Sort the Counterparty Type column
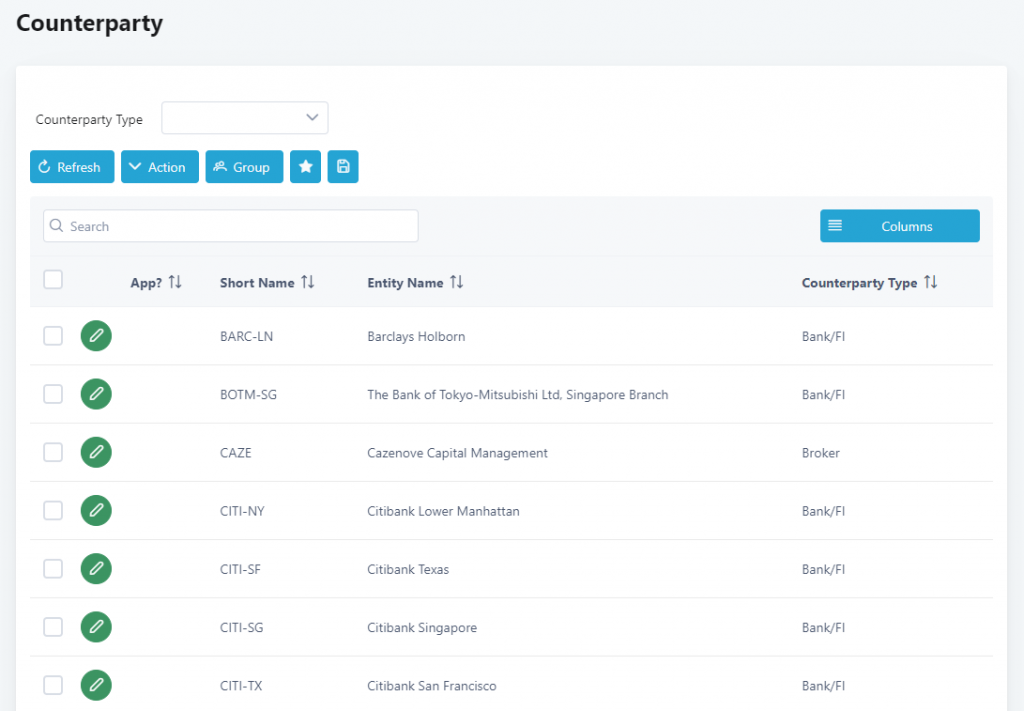The image size is (1024, 711). 930,283
